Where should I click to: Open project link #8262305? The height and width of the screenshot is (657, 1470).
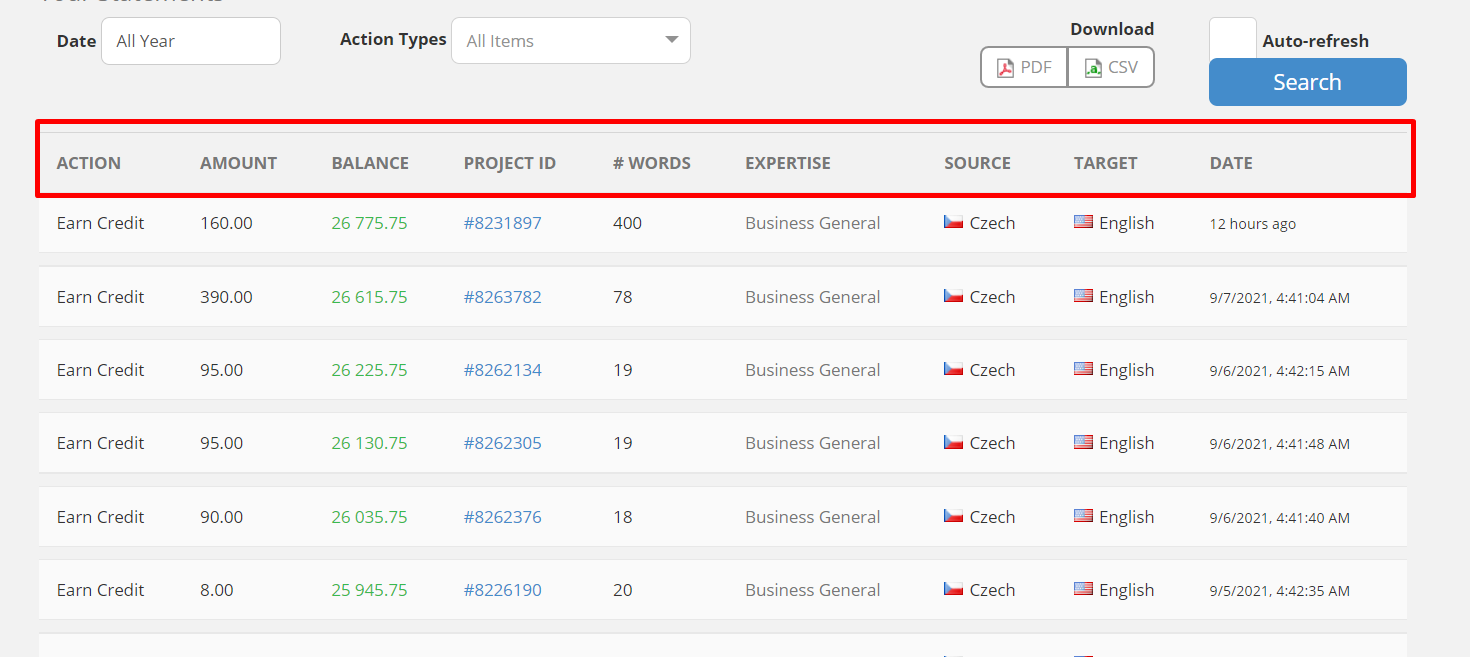[502, 443]
